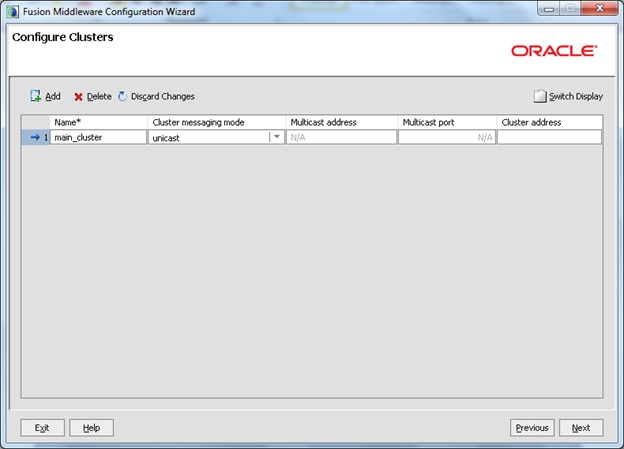Click the Multicast address N/A field
Viewport: 624px width, 449px height.
[x=341, y=137]
